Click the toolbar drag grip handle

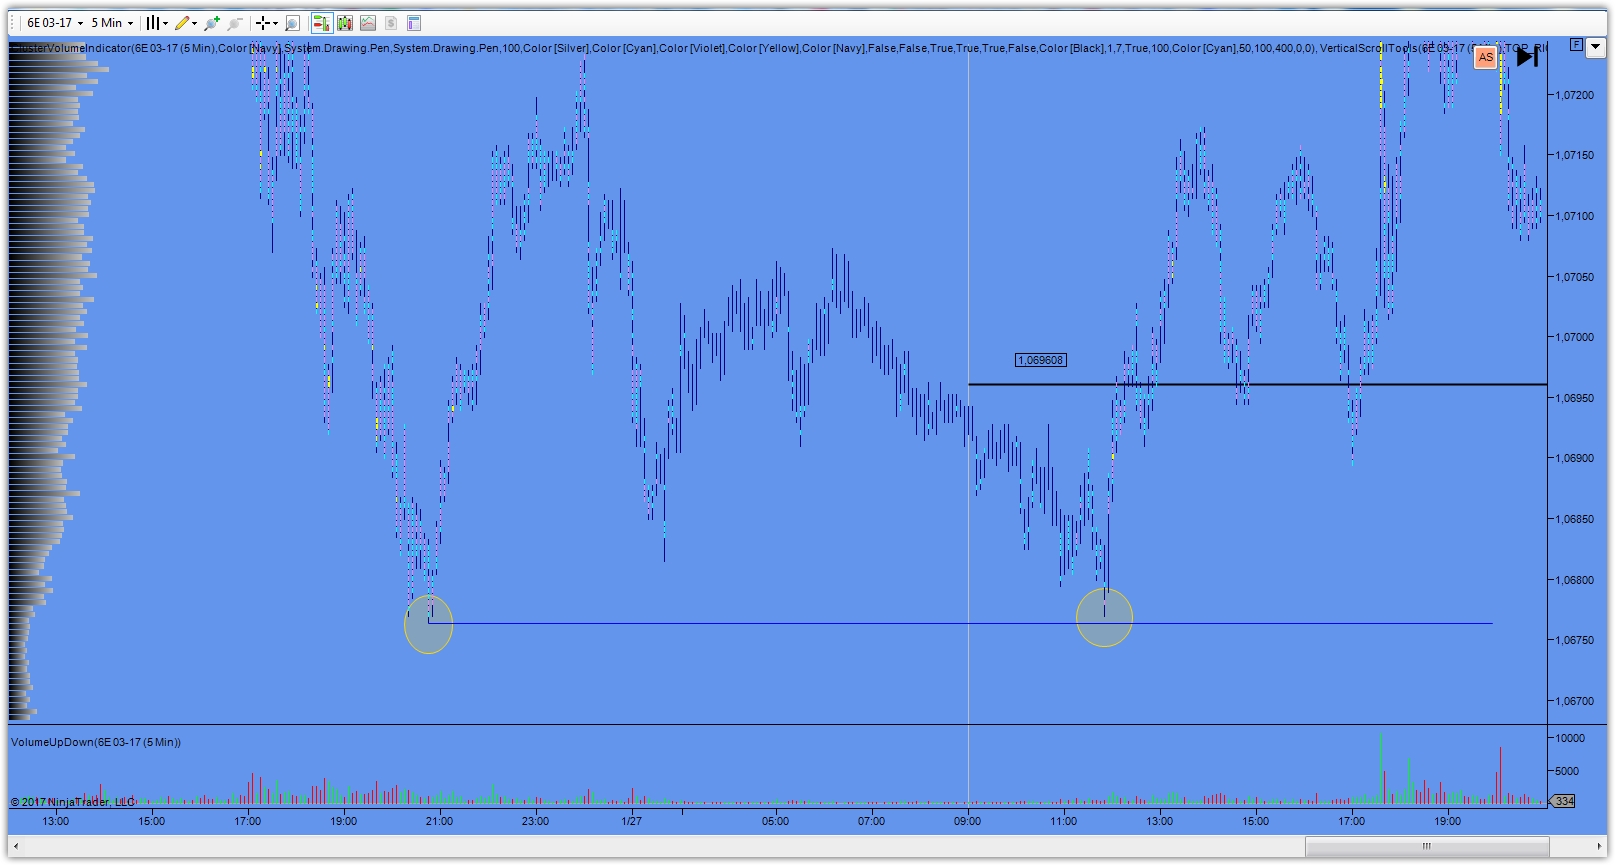[x=12, y=23]
